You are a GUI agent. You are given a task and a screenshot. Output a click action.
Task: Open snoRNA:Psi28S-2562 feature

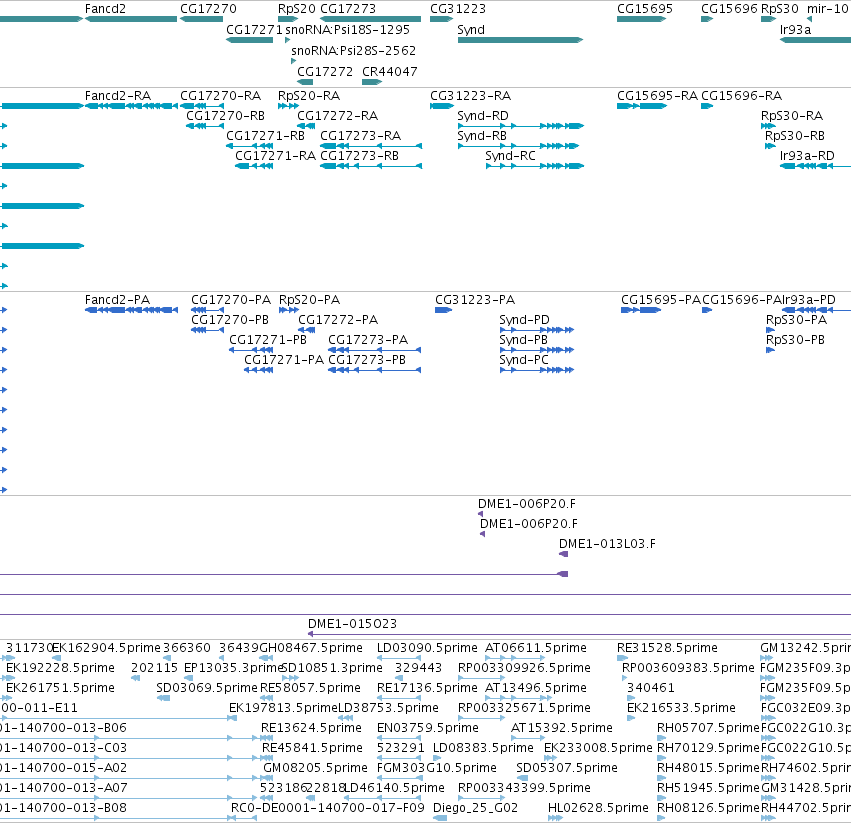(353, 50)
